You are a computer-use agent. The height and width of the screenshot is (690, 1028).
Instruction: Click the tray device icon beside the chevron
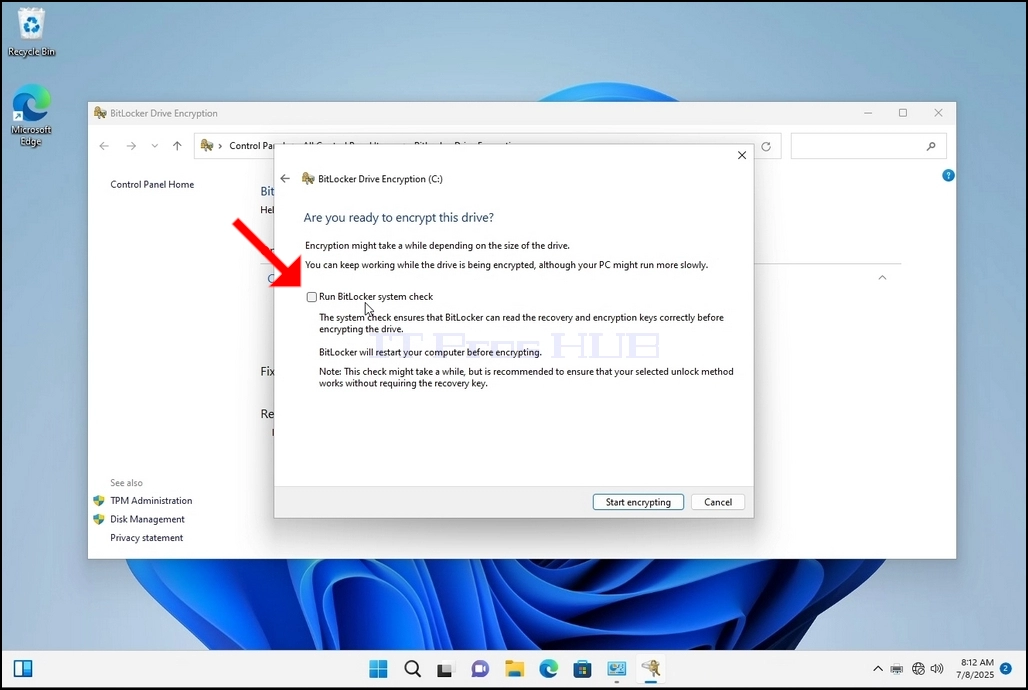(897, 669)
